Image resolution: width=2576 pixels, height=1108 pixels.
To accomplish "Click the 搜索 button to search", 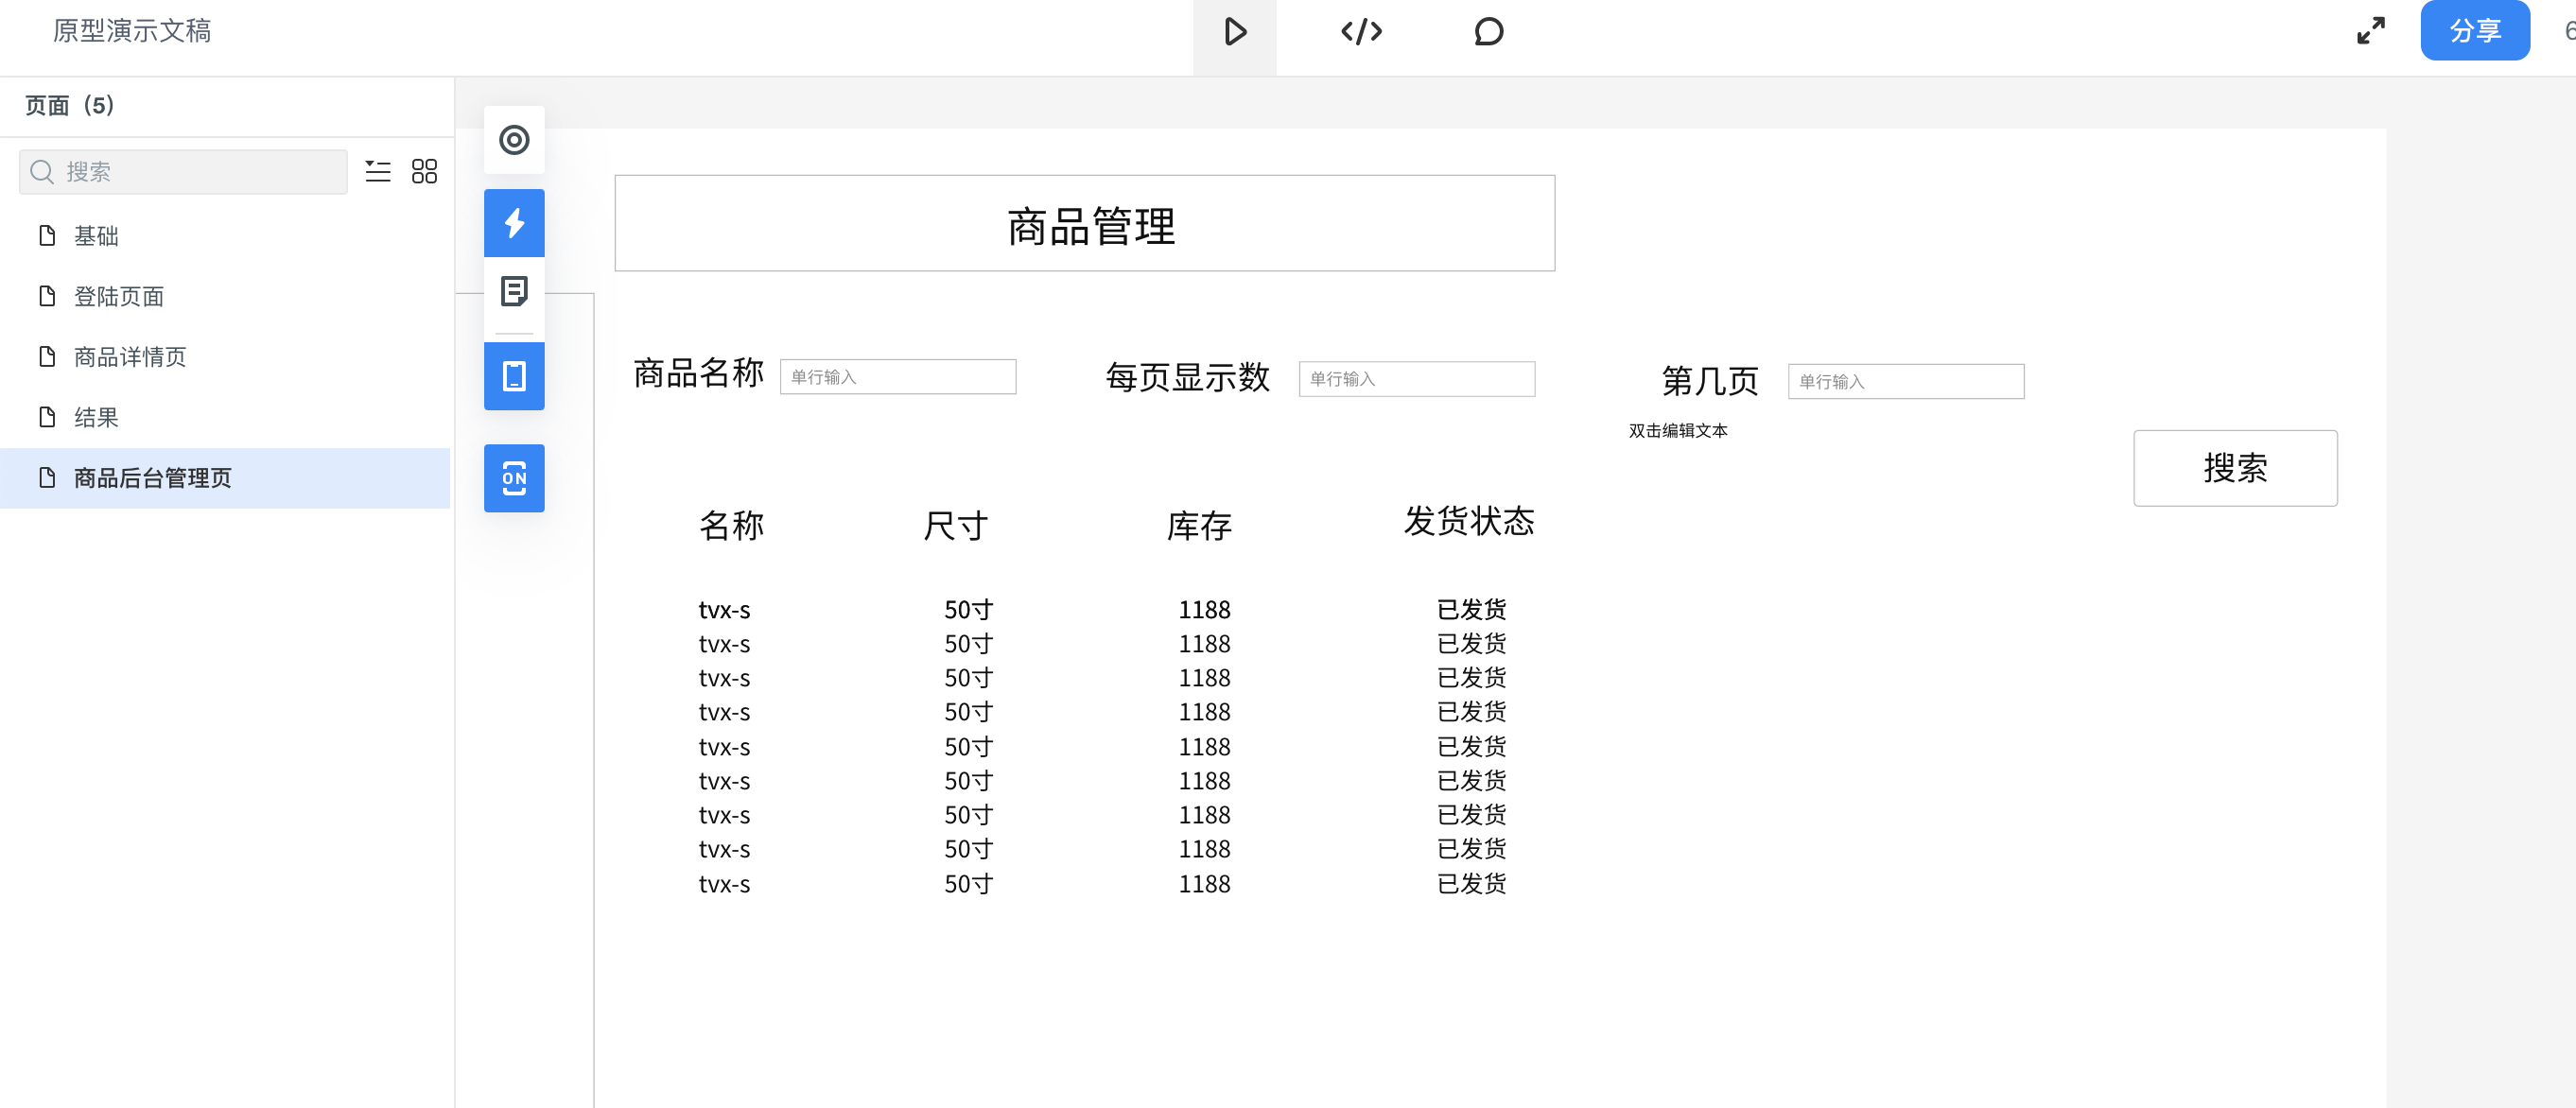I will coord(2236,468).
